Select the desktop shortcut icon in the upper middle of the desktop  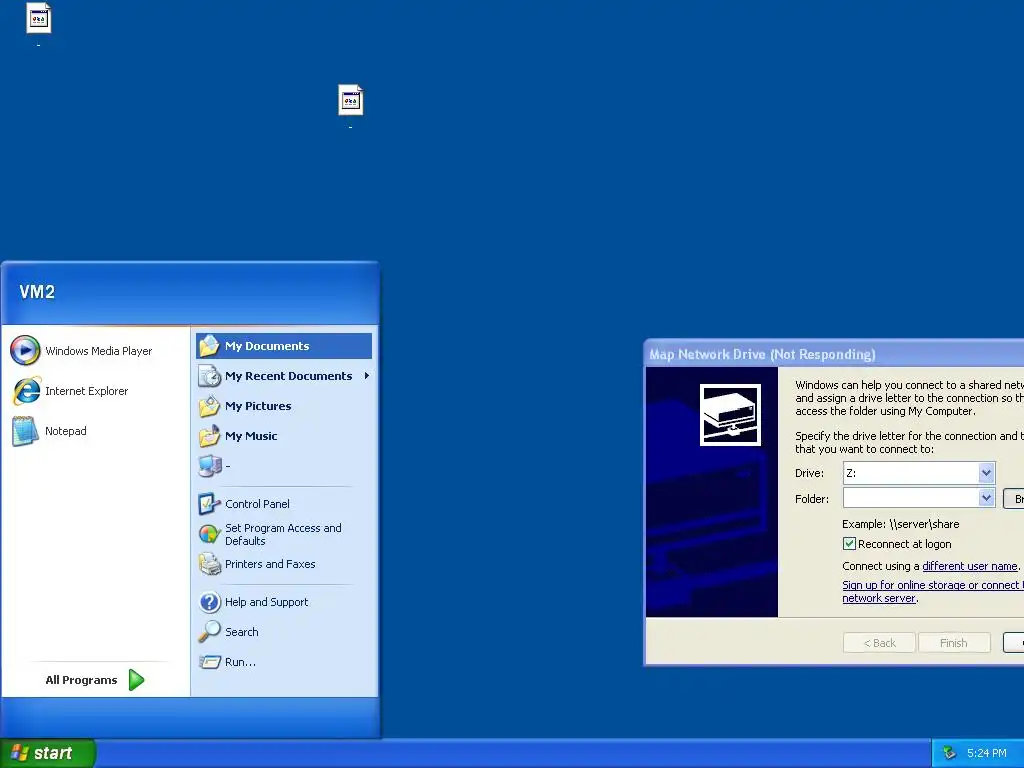351,100
